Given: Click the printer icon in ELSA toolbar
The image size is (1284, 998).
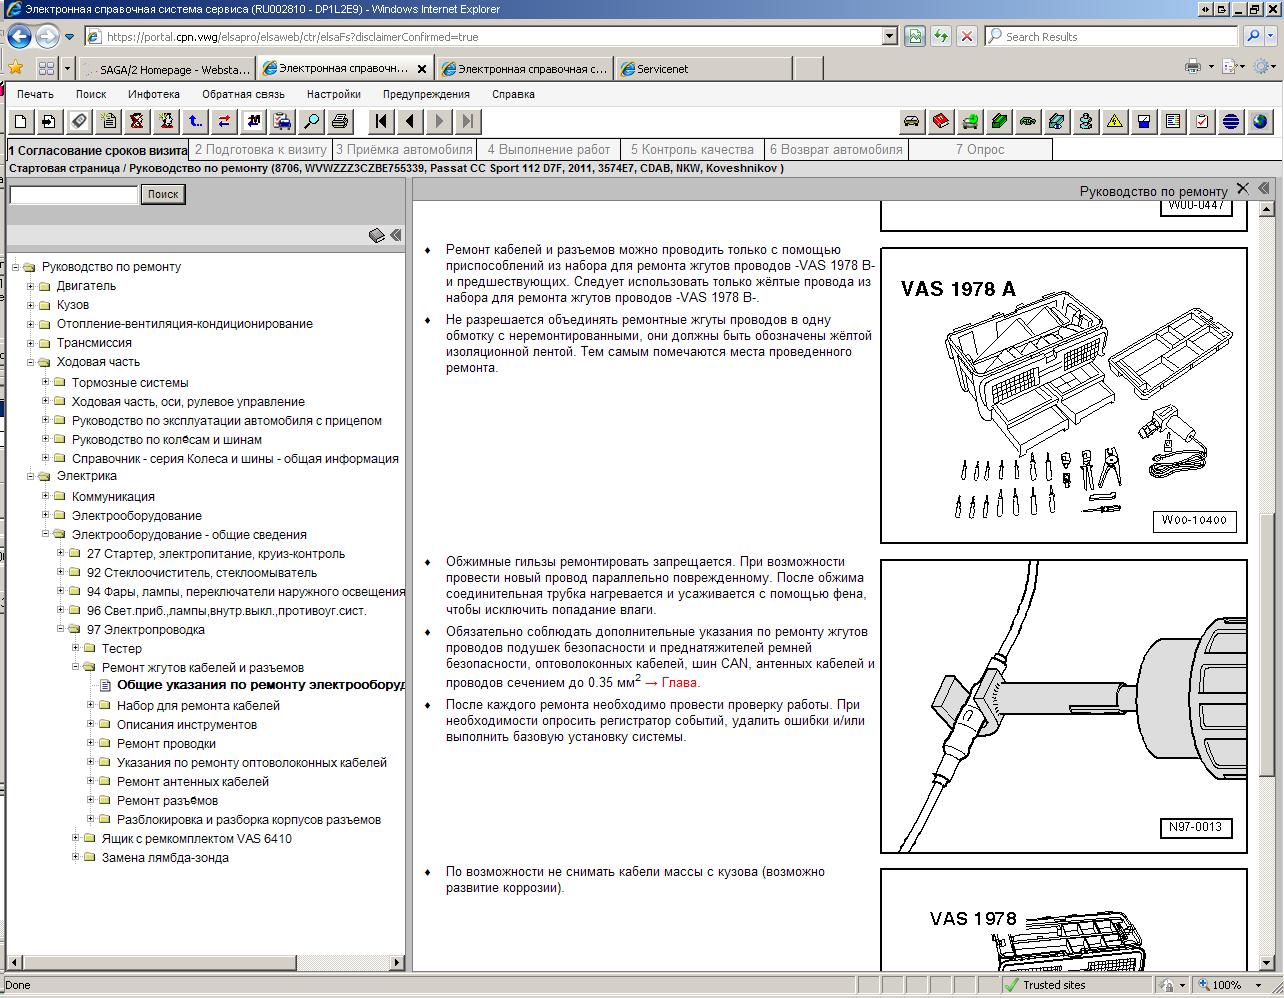Looking at the screenshot, I should [x=340, y=121].
